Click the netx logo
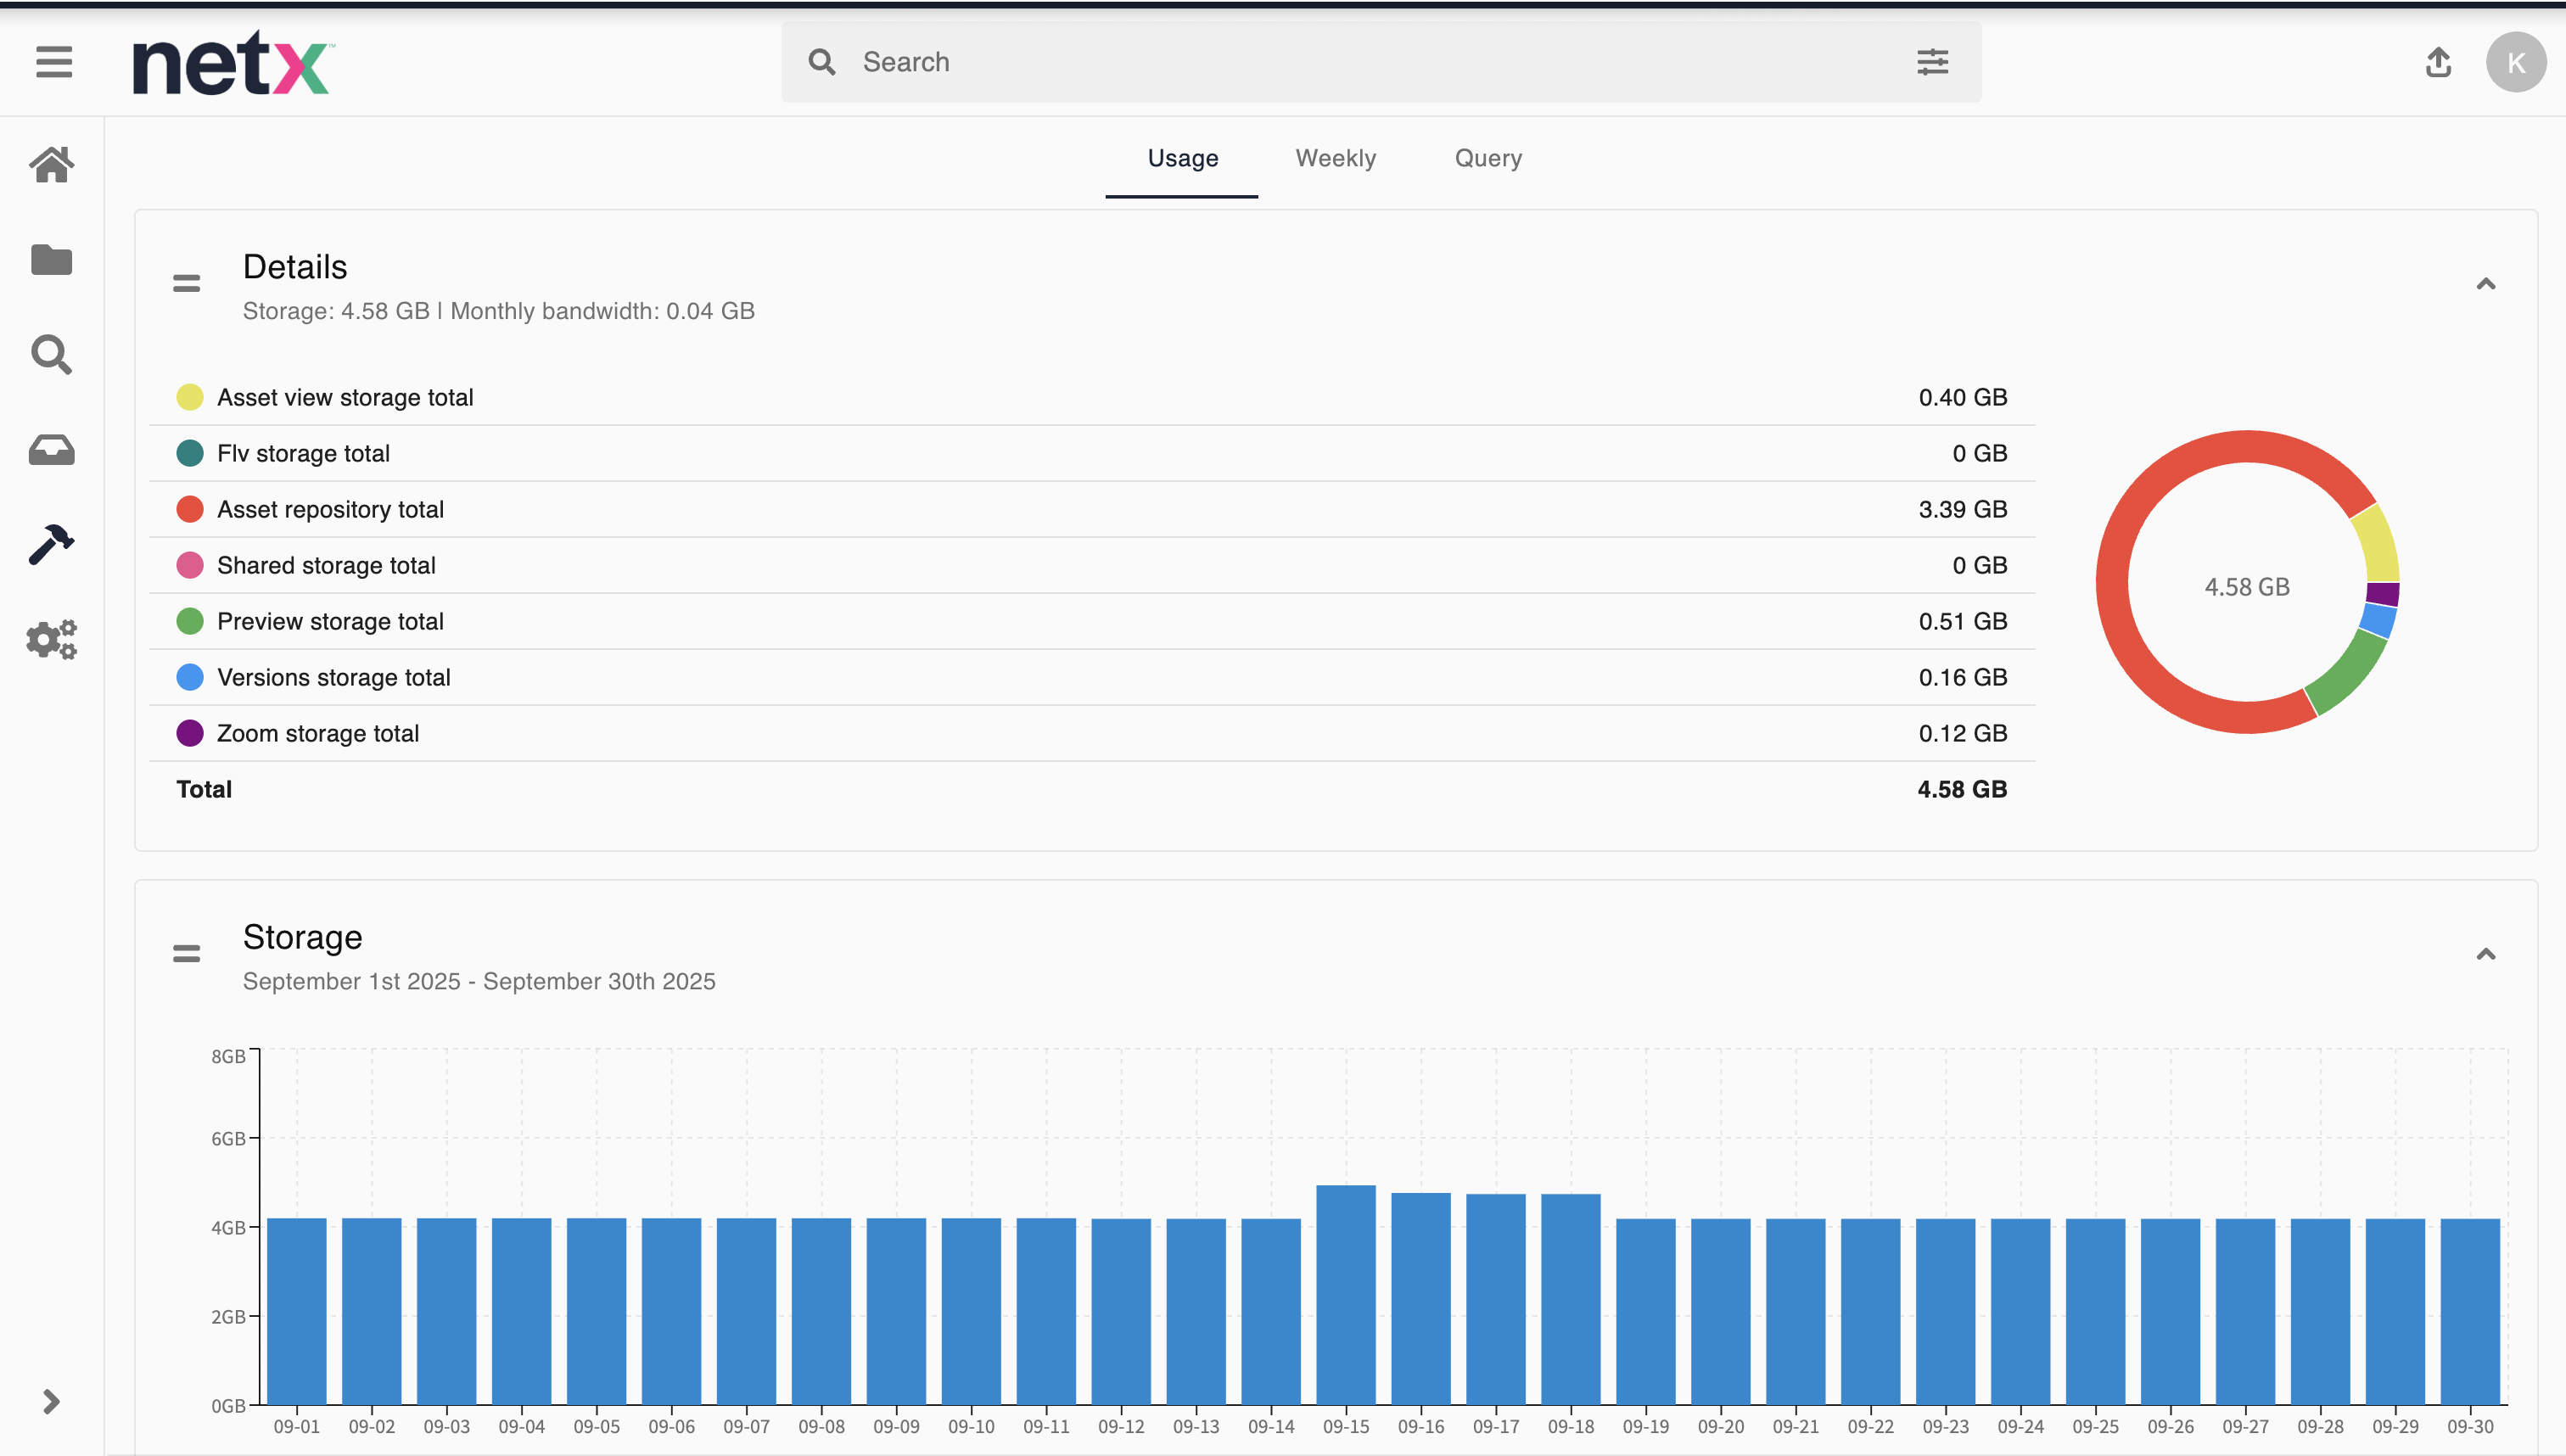 [x=232, y=63]
